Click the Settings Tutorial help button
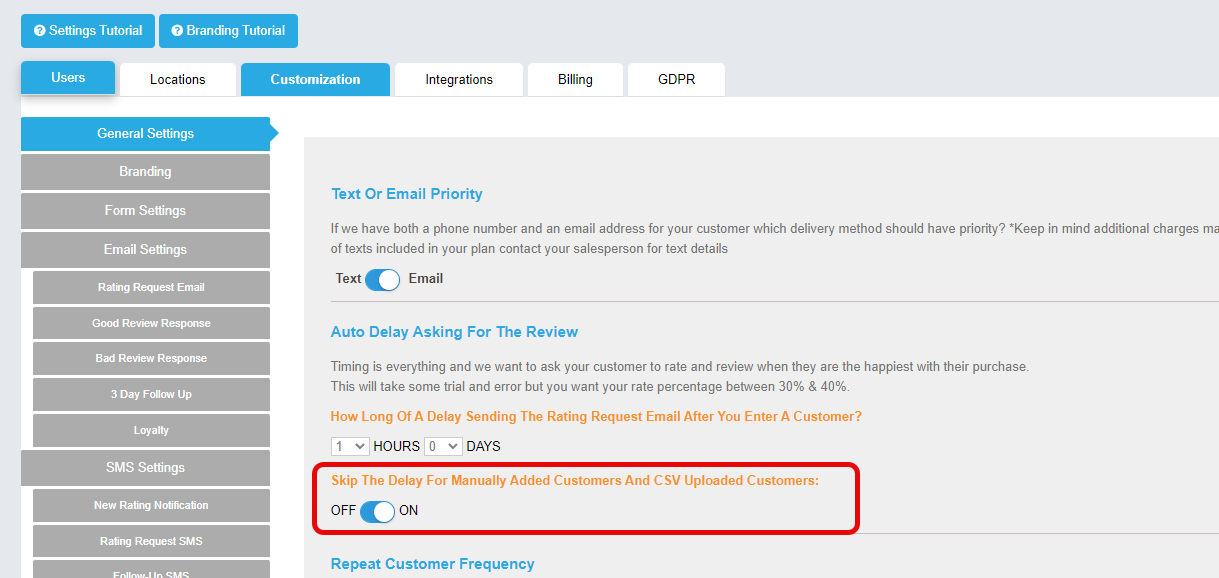The image size is (1219, 578). pos(88,31)
